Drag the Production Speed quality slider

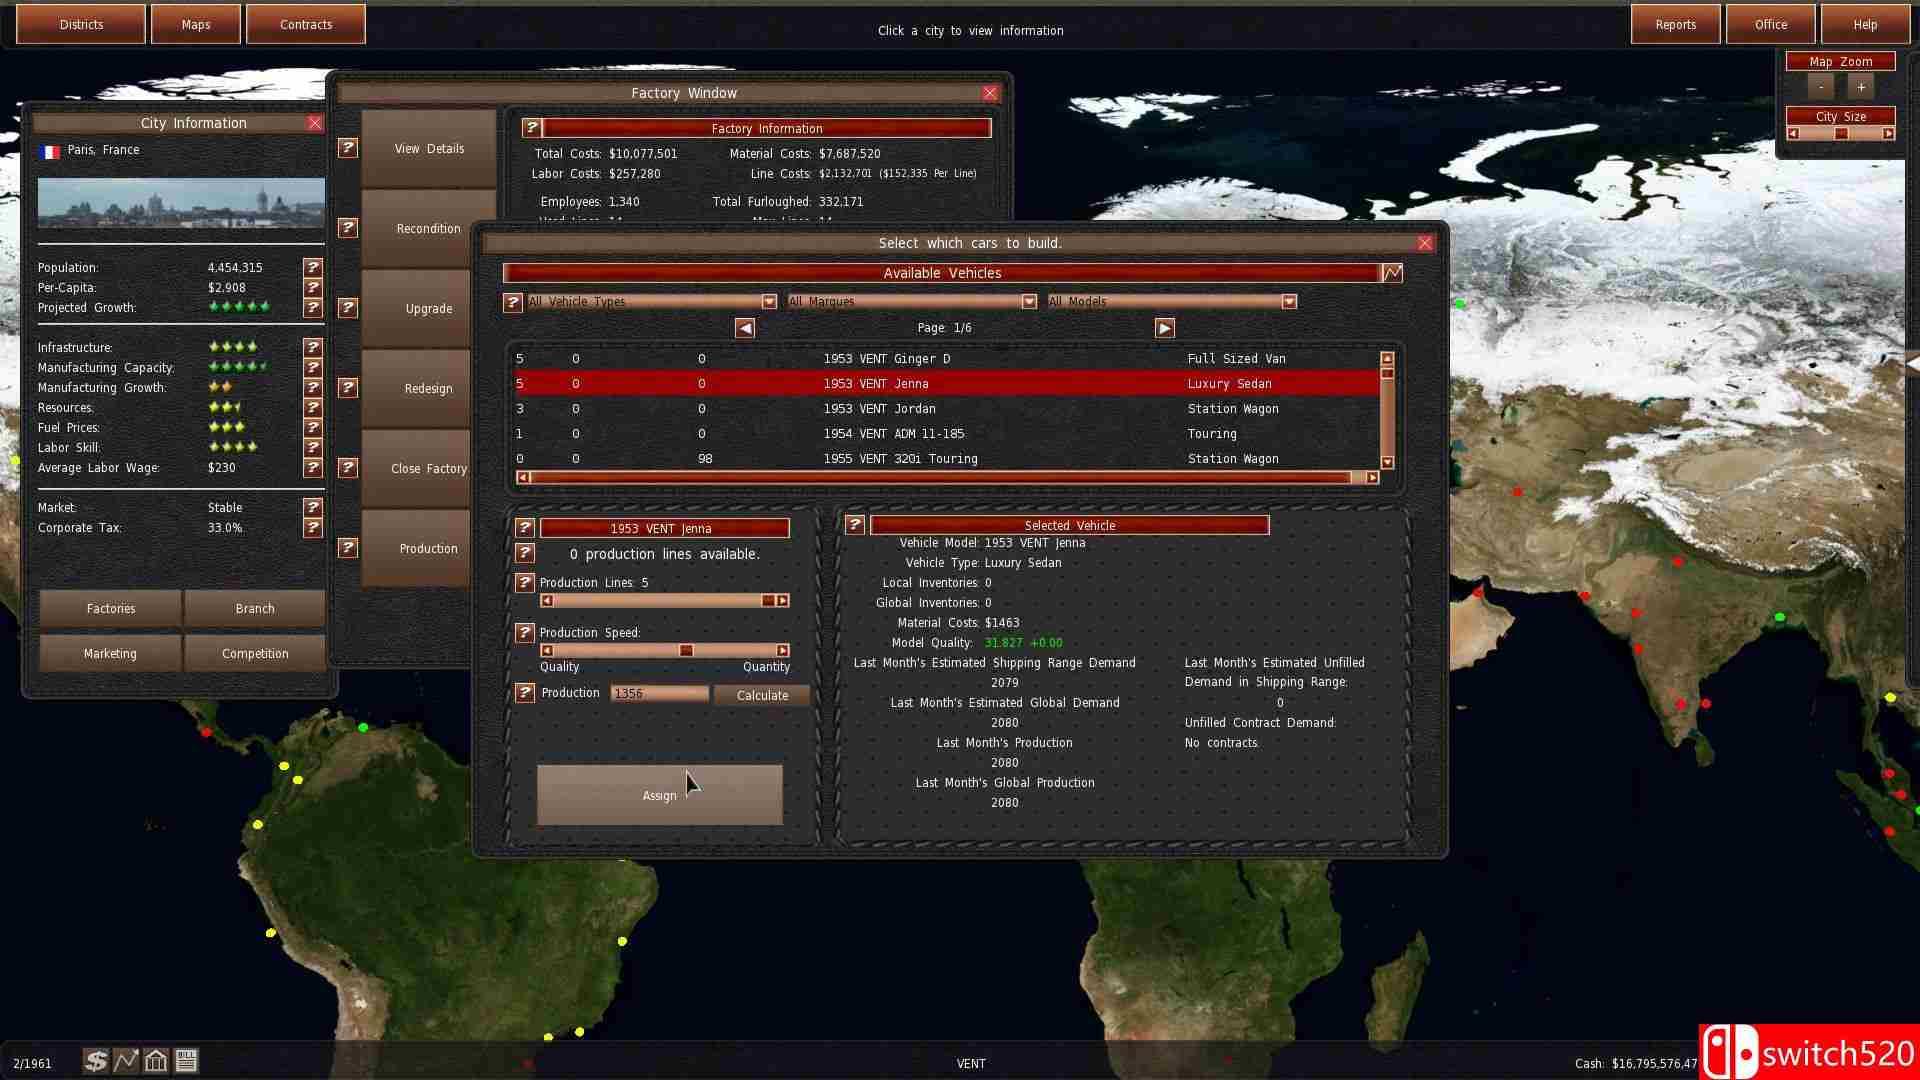[687, 650]
